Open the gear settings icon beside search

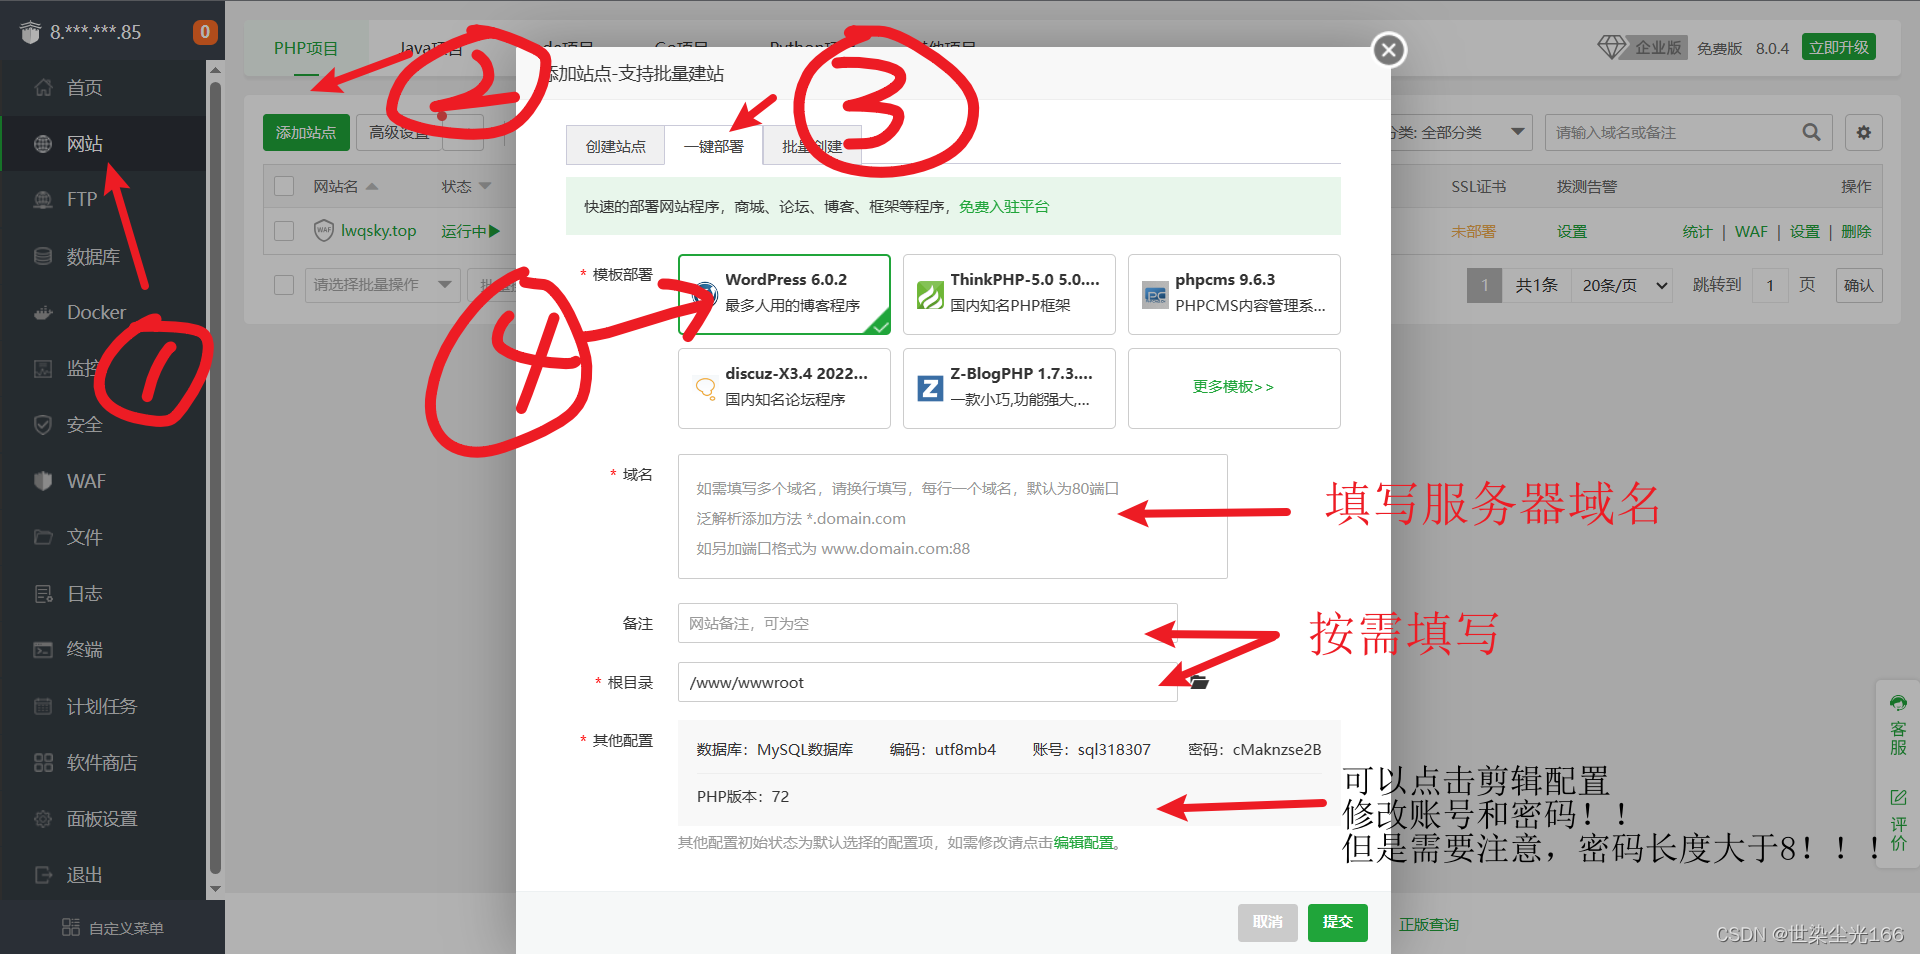(x=1864, y=132)
